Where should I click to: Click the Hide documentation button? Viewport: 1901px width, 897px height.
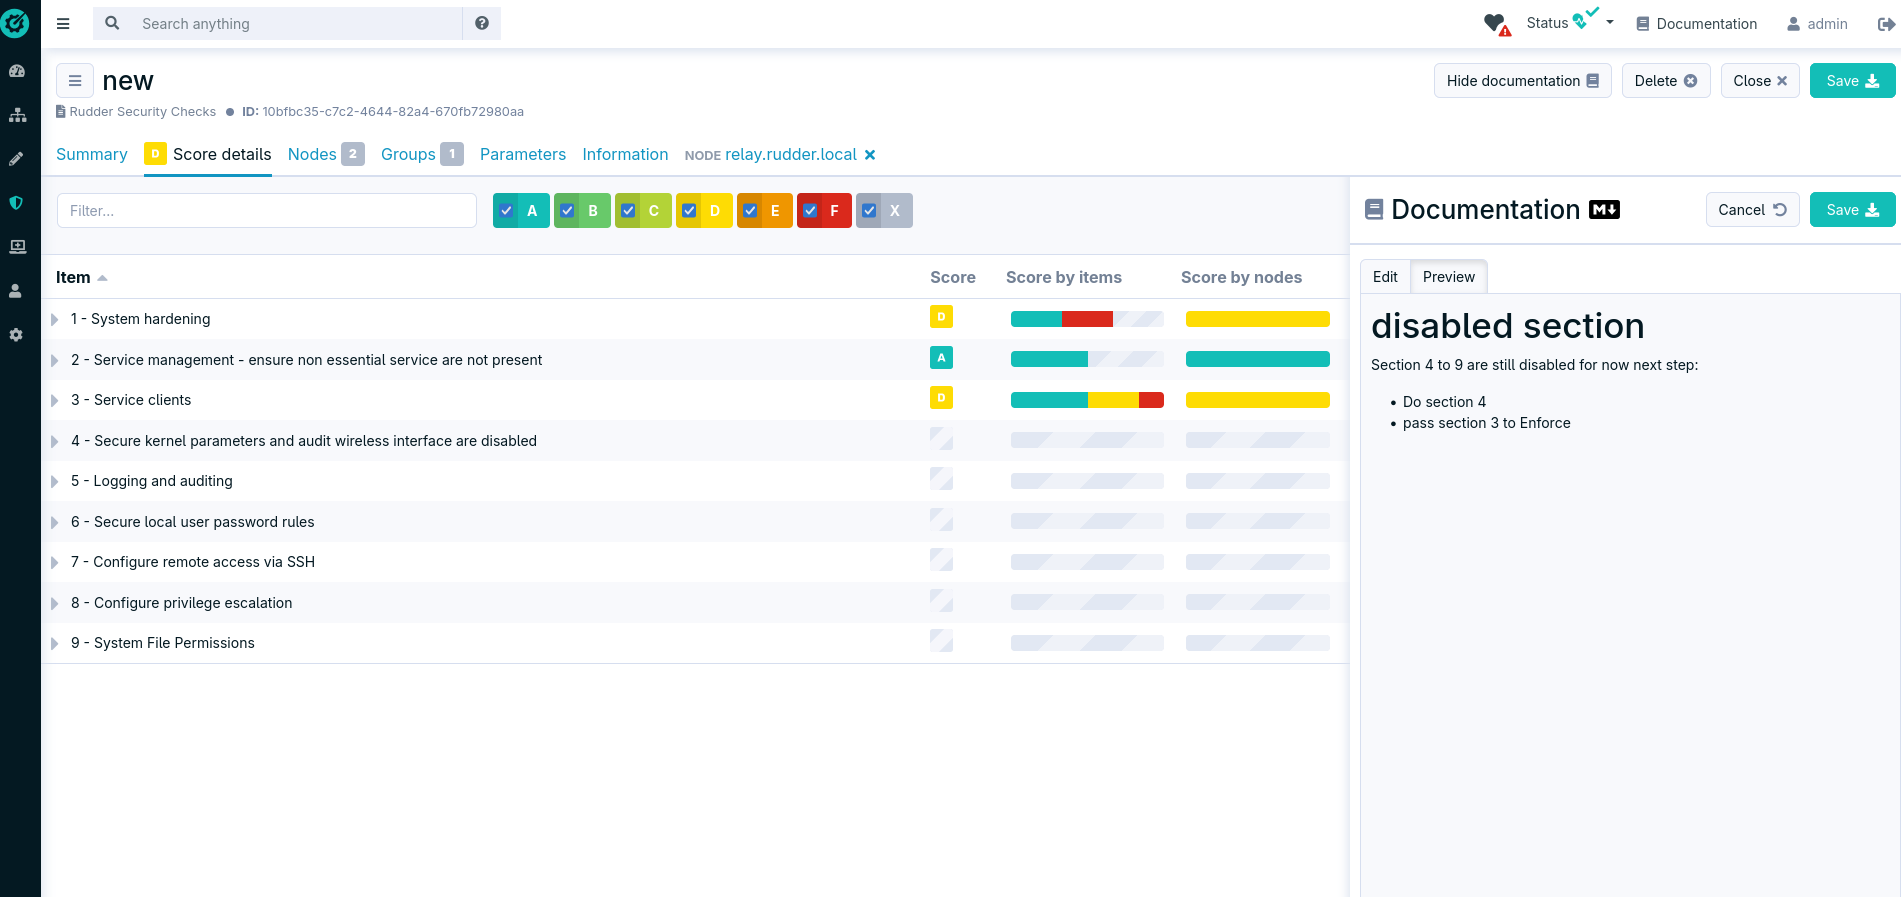(x=1522, y=81)
